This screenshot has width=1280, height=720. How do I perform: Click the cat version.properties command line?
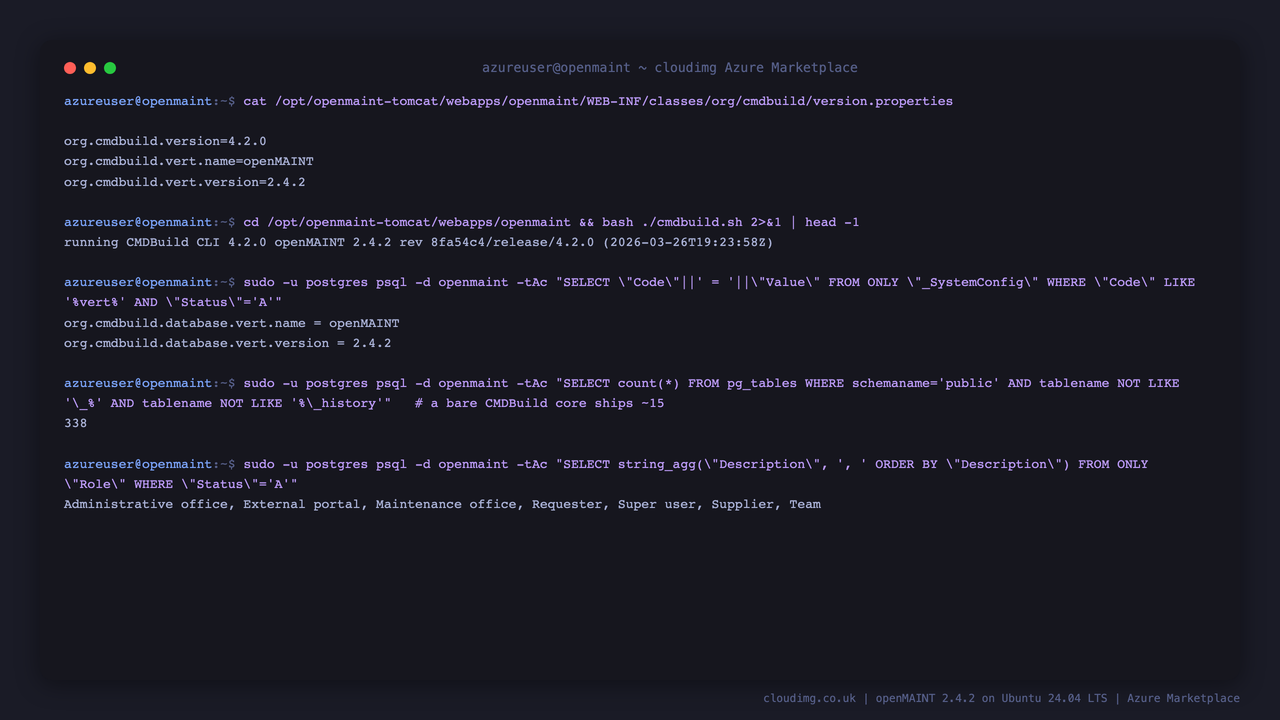[x=508, y=101]
